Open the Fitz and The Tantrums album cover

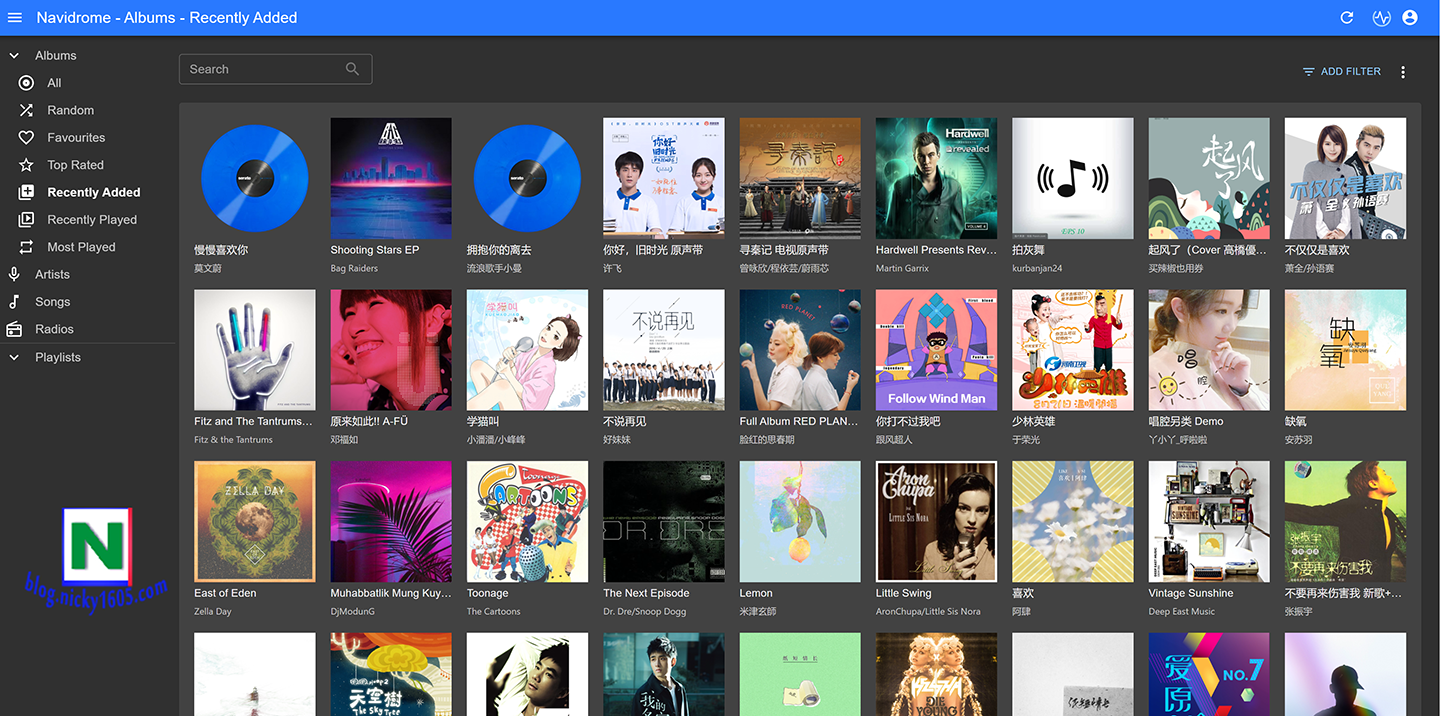pyautogui.click(x=255, y=350)
